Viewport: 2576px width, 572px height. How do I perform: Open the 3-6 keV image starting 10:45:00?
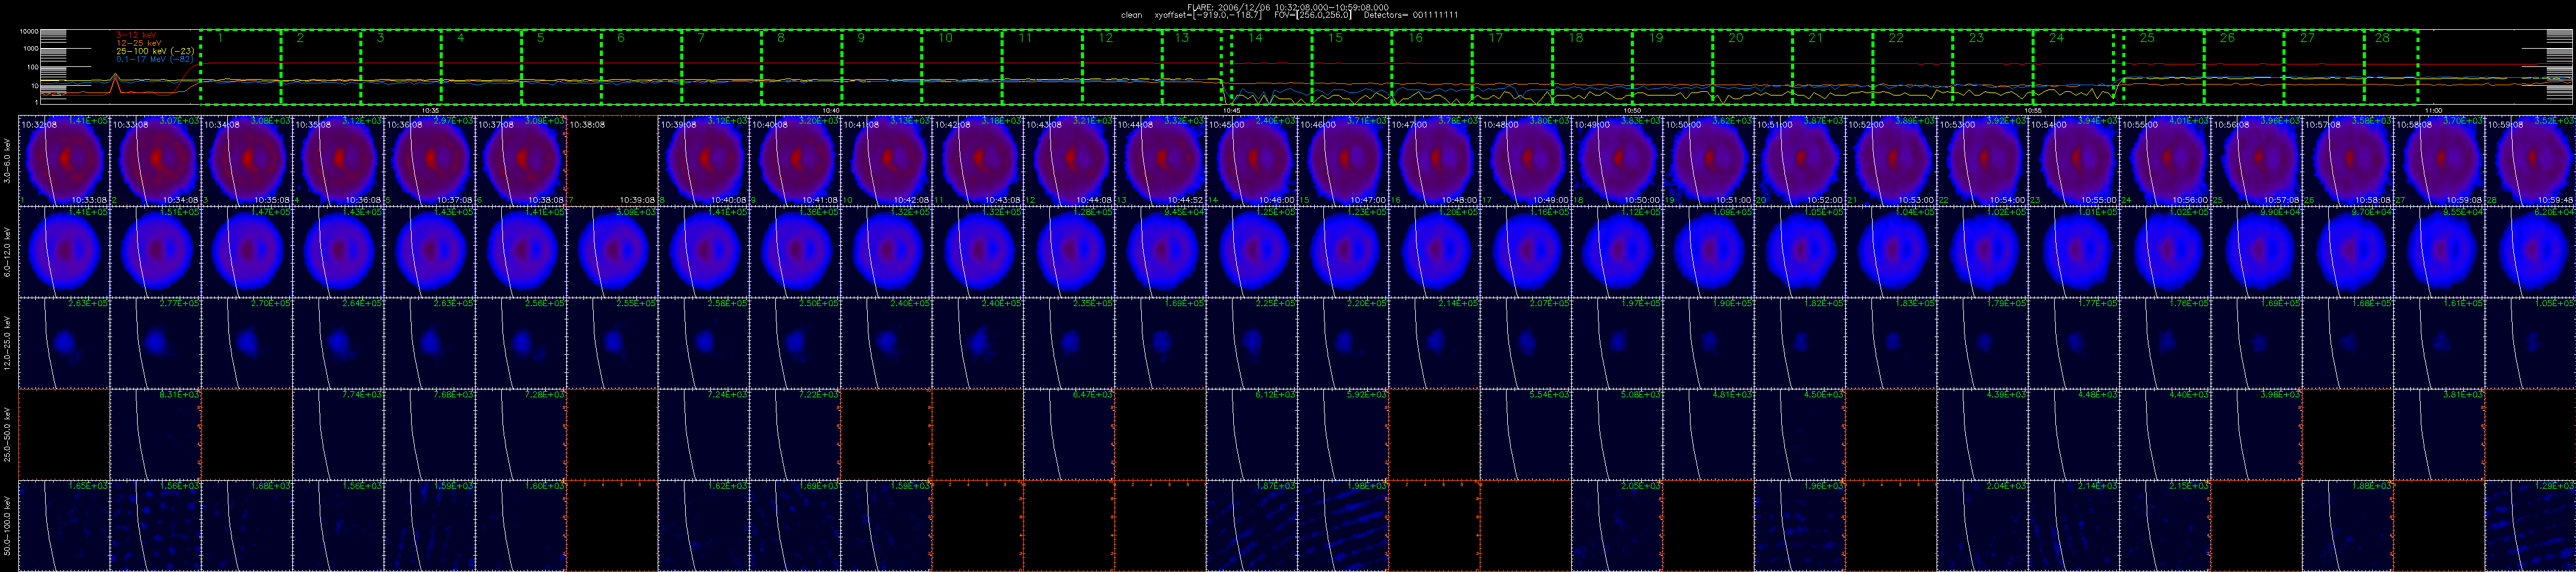tap(1252, 161)
